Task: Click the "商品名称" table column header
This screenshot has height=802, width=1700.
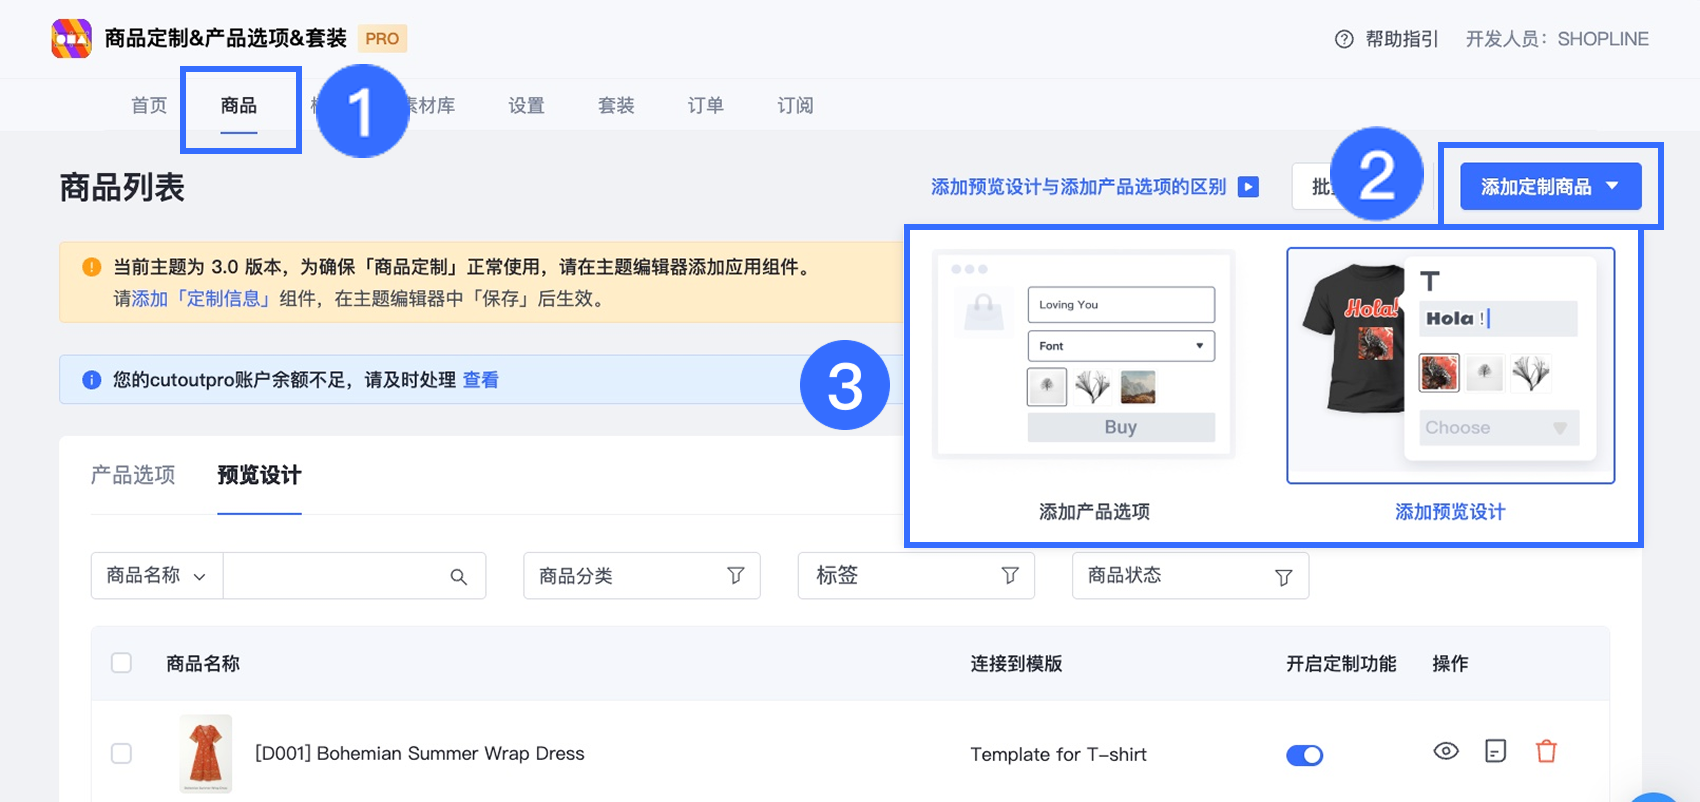Action: pyautogui.click(x=203, y=664)
